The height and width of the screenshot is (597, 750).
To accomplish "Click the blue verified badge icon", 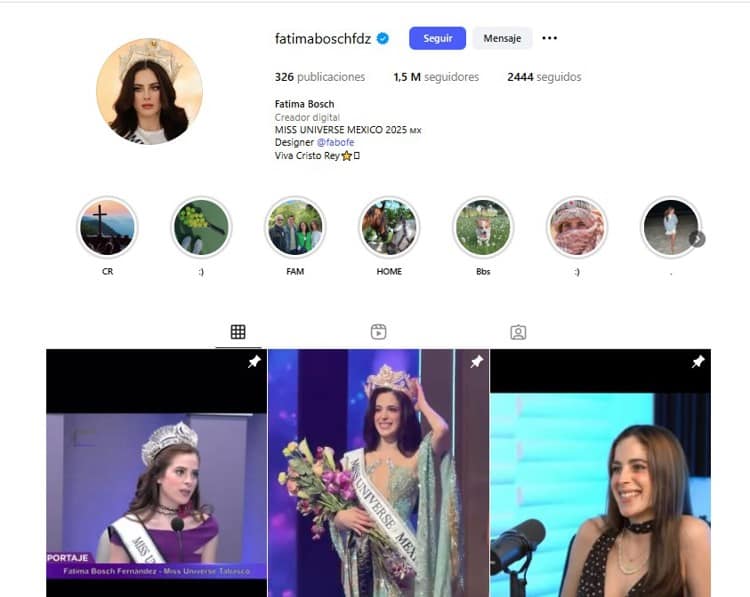I will 383,38.
